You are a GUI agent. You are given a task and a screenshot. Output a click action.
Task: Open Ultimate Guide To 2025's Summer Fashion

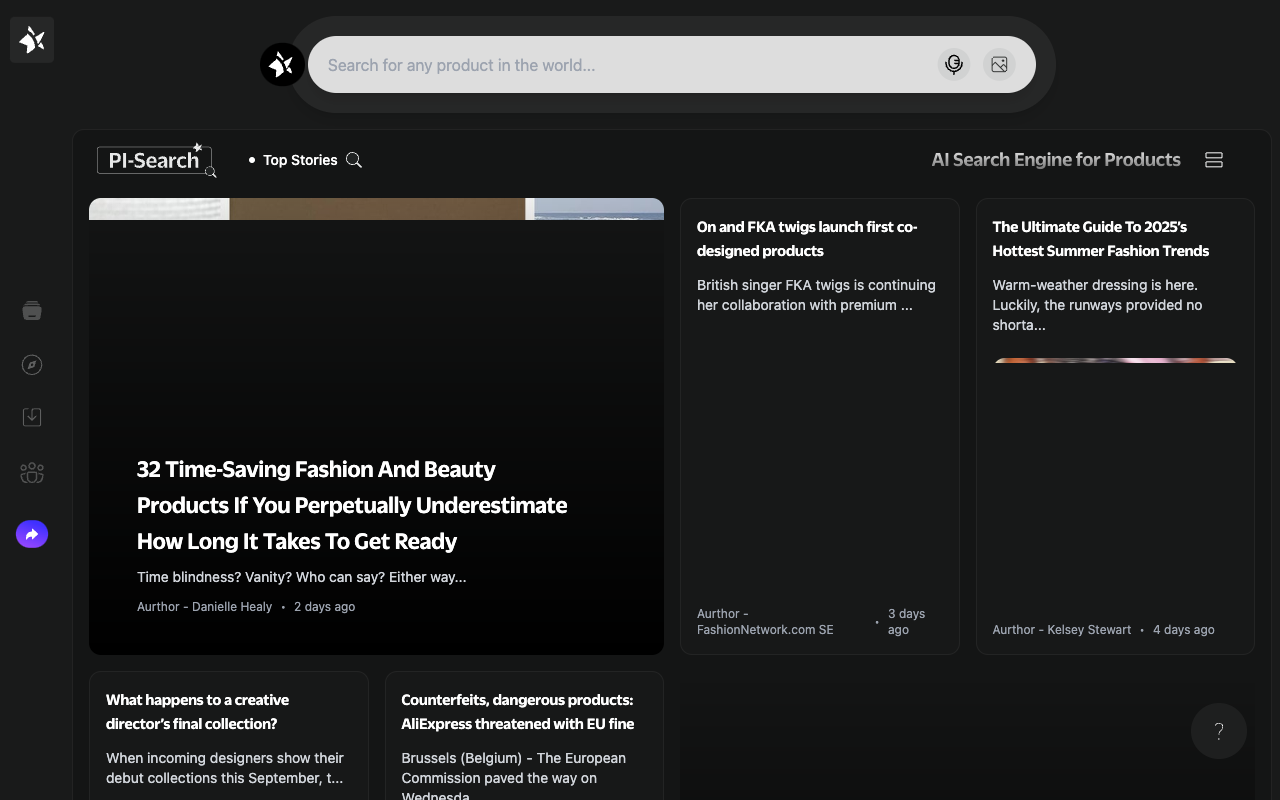point(1100,239)
